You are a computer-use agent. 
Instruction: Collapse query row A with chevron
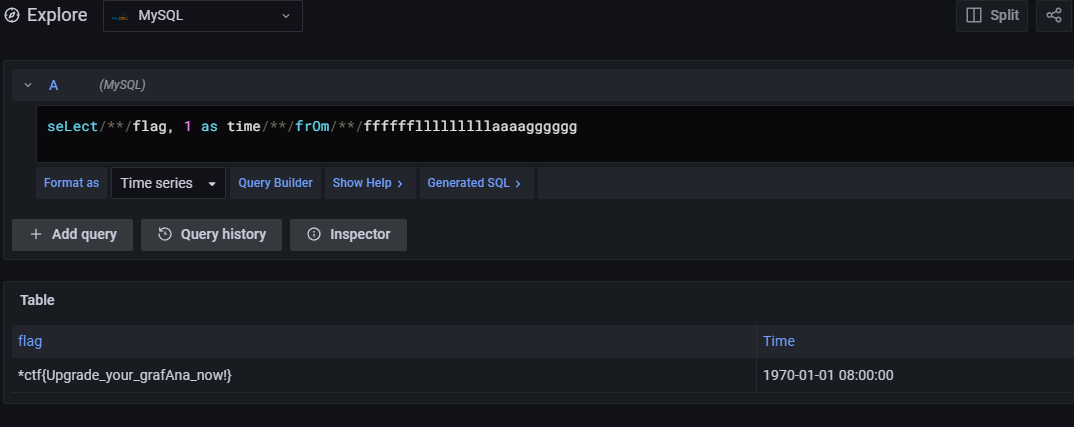pyautogui.click(x=28, y=86)
